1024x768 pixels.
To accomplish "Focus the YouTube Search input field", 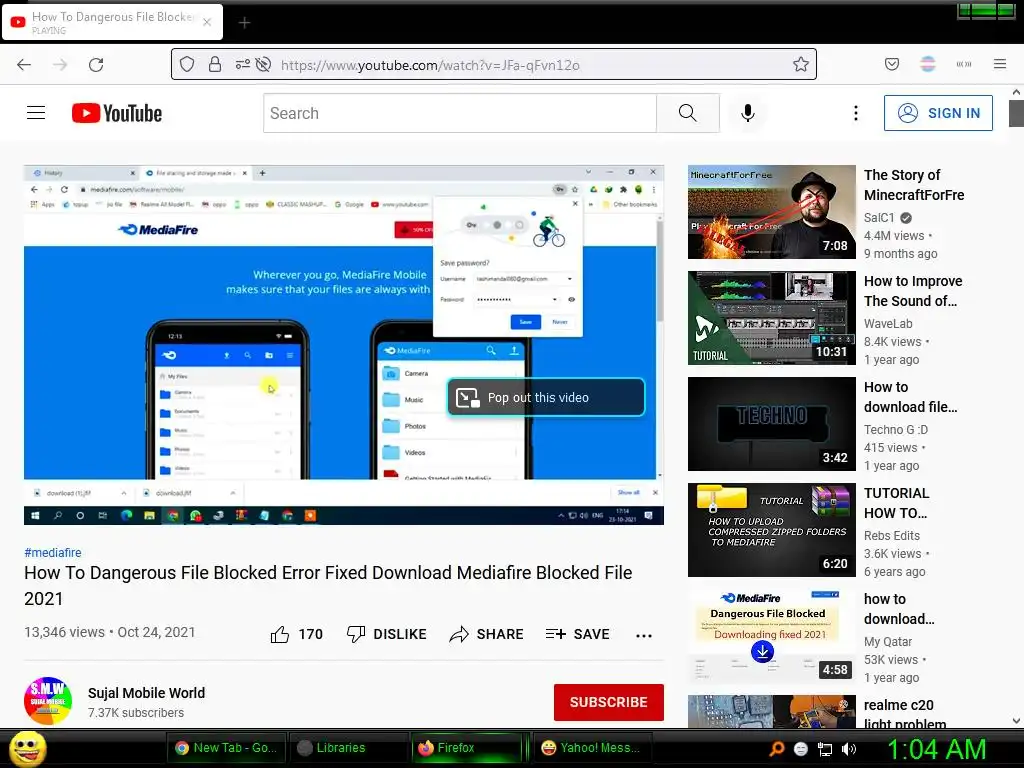I will coord(460,113).
